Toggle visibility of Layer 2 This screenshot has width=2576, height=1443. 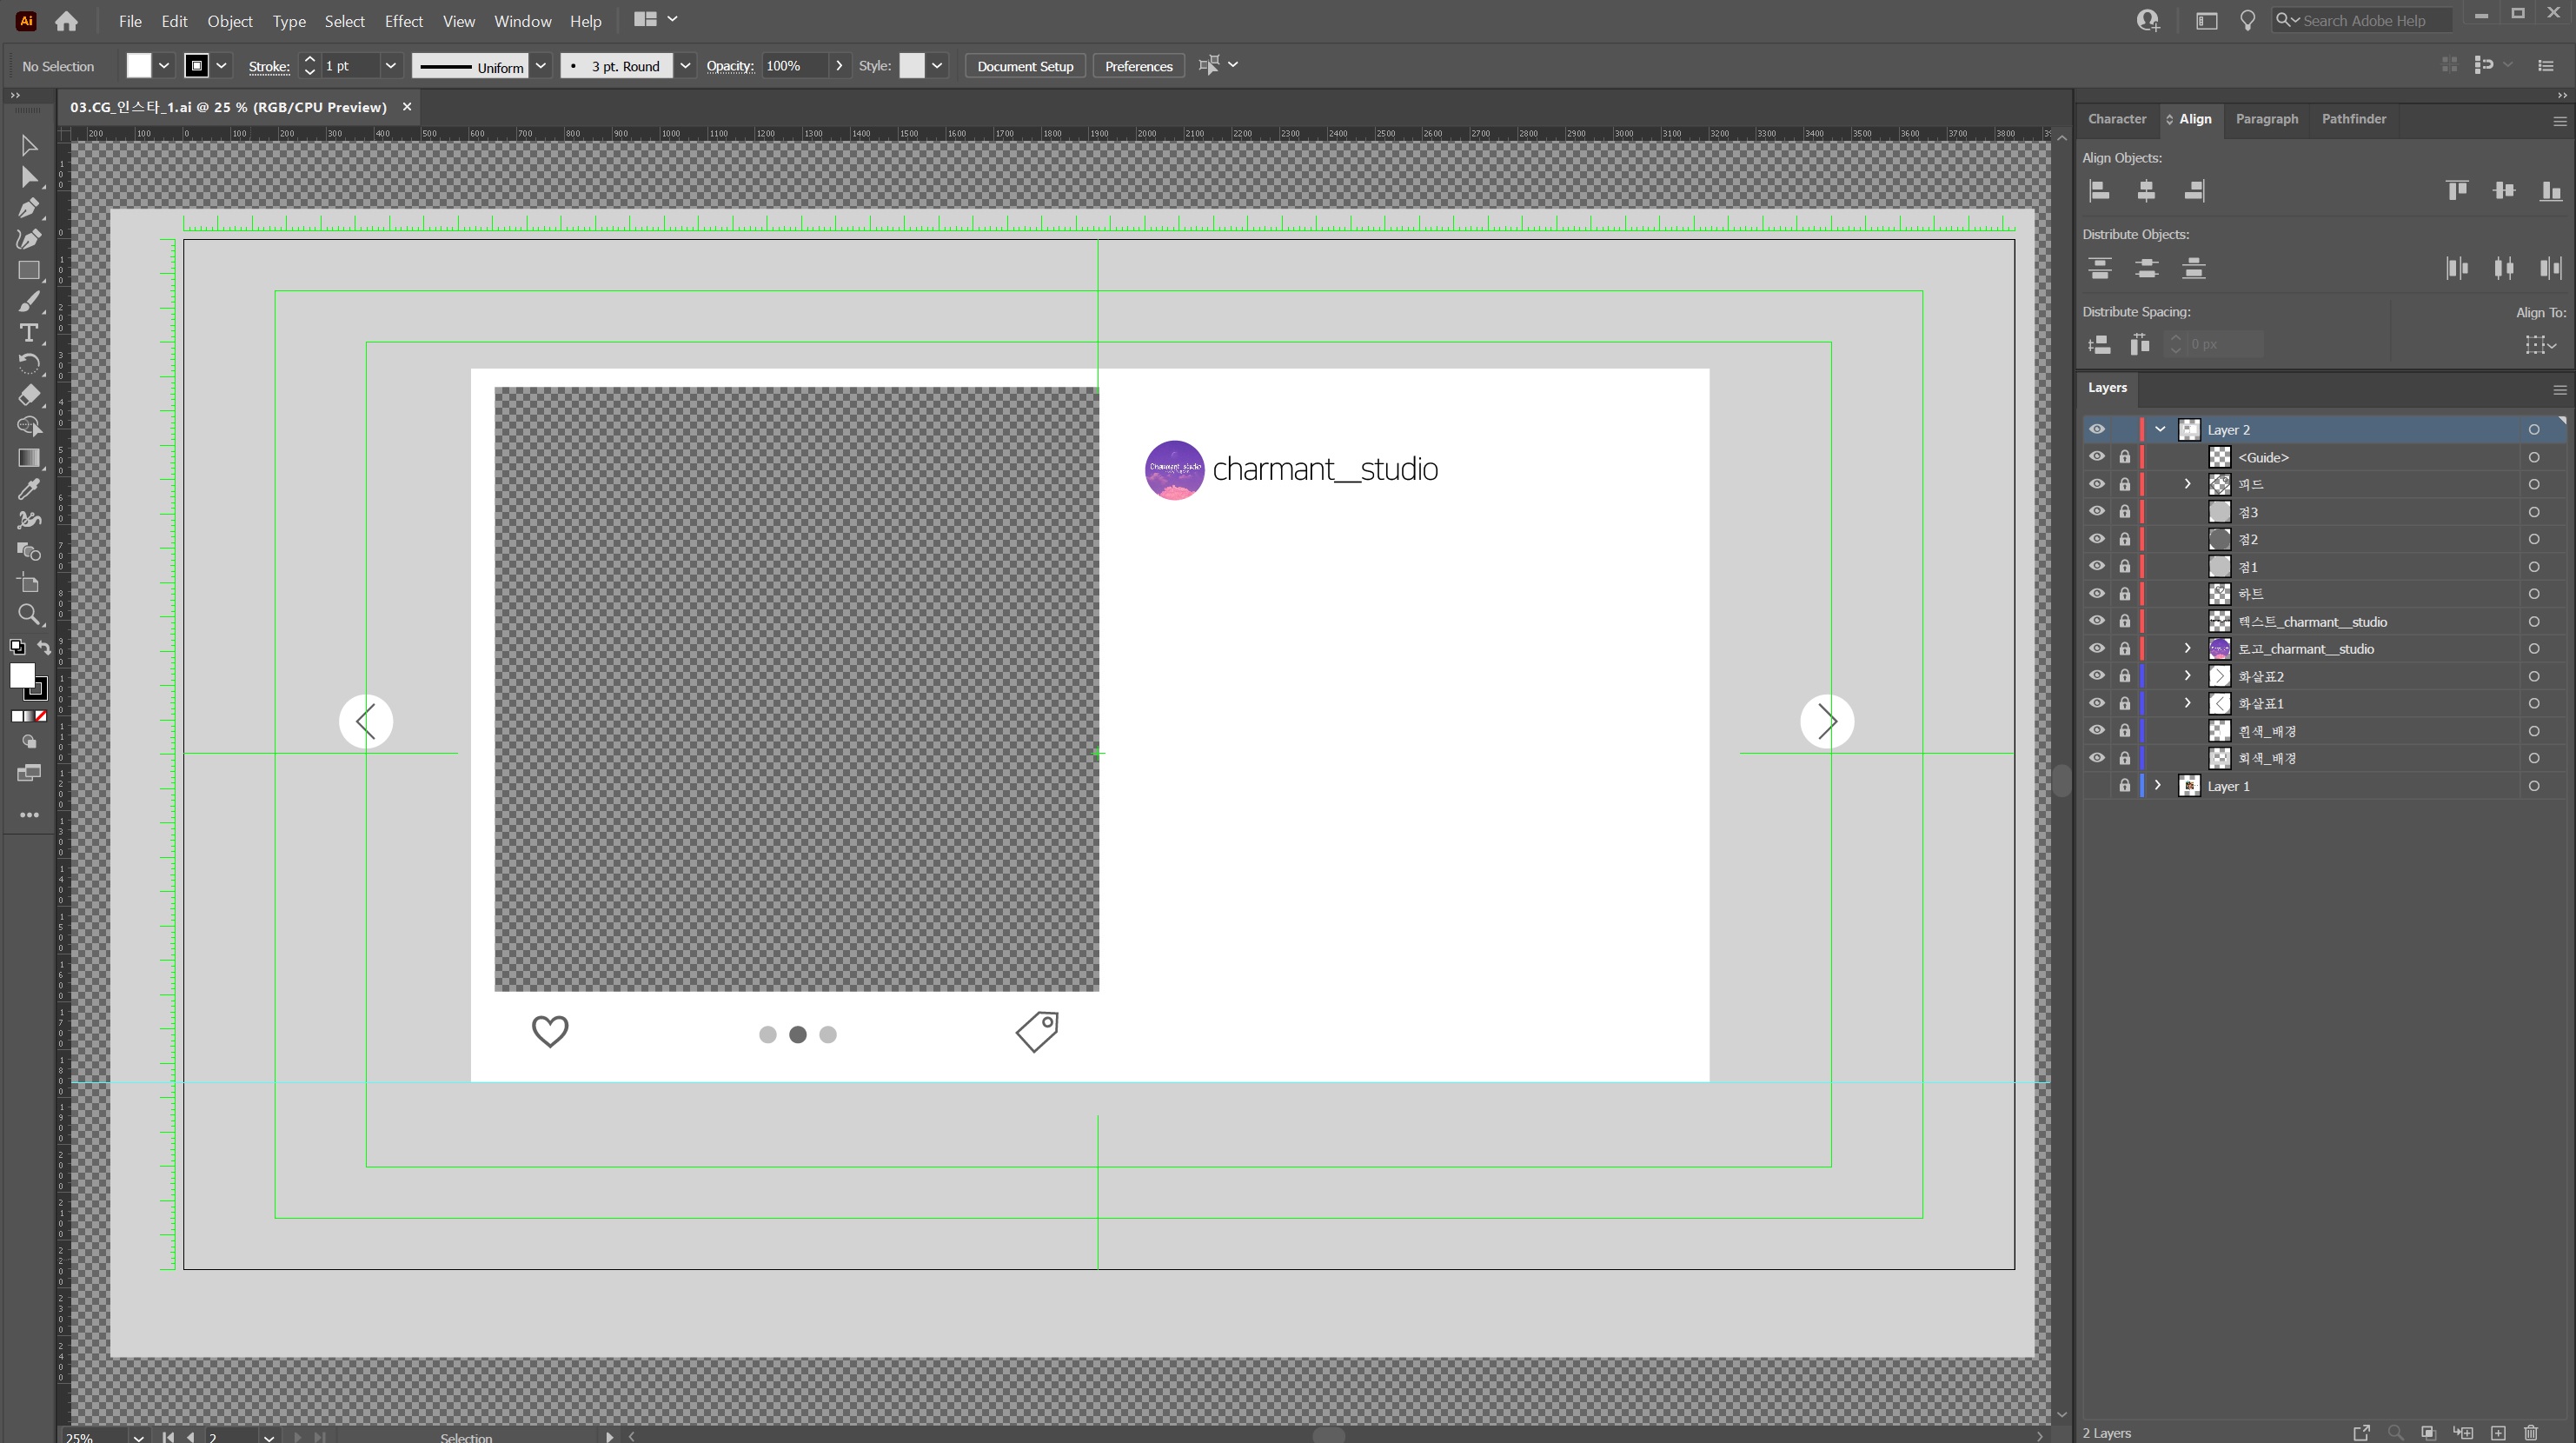(x=2097, y=430)
